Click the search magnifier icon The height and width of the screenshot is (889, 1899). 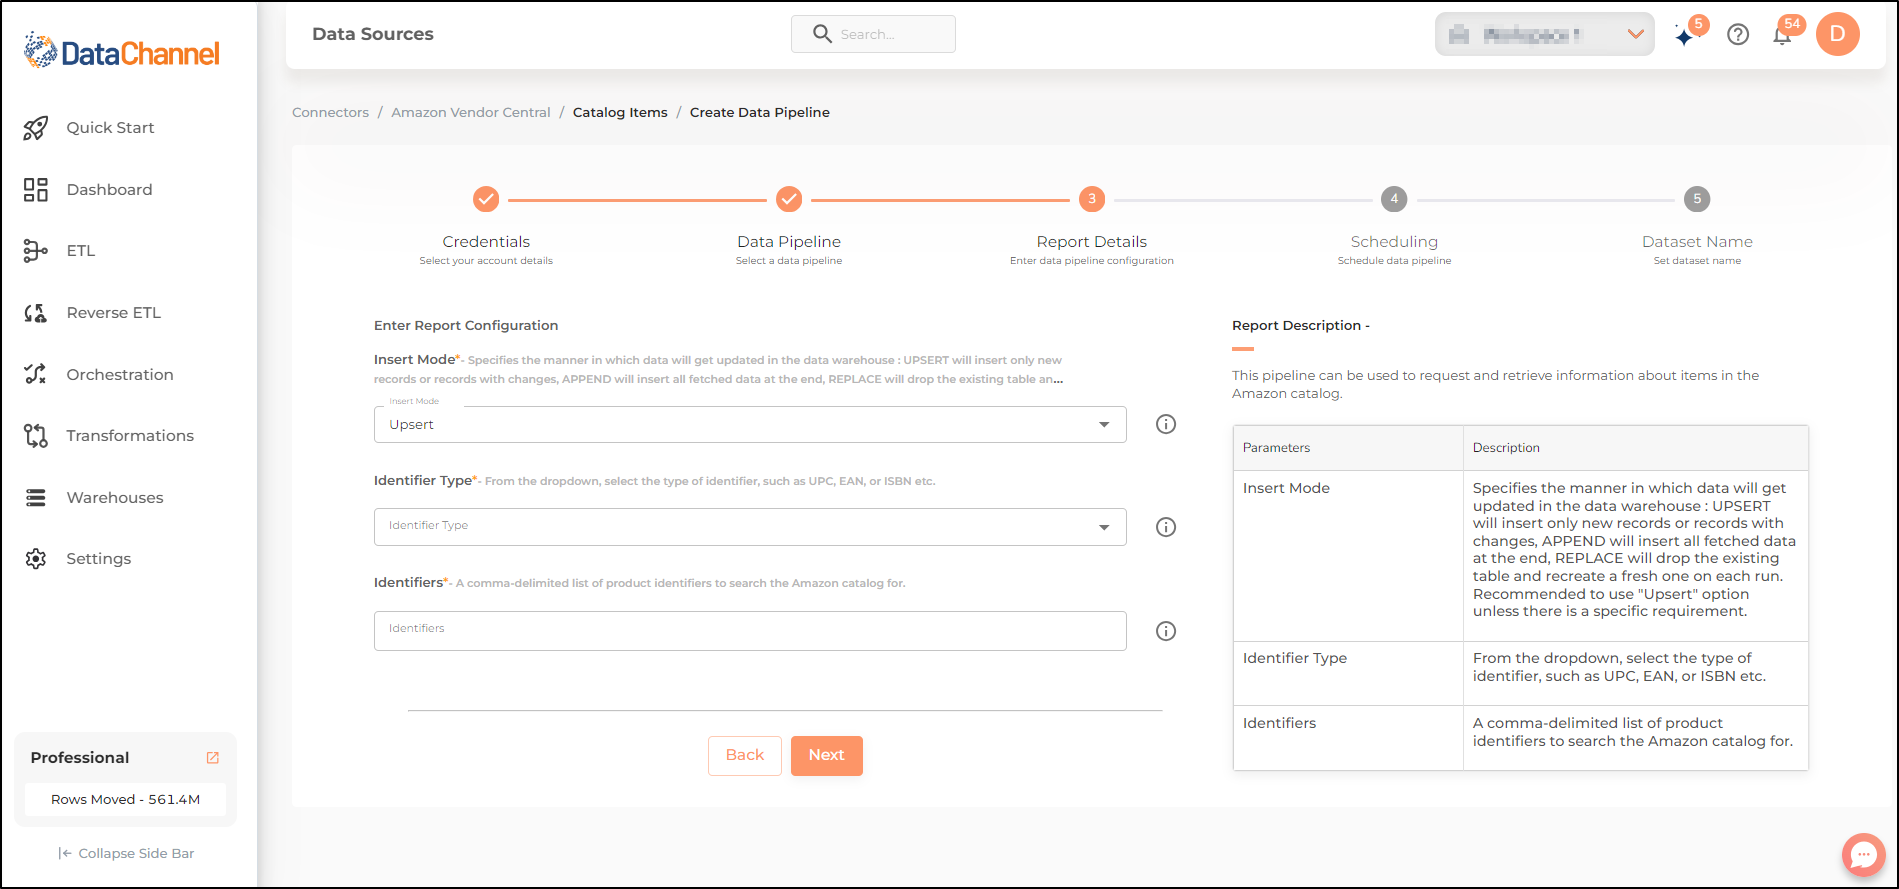822,34
